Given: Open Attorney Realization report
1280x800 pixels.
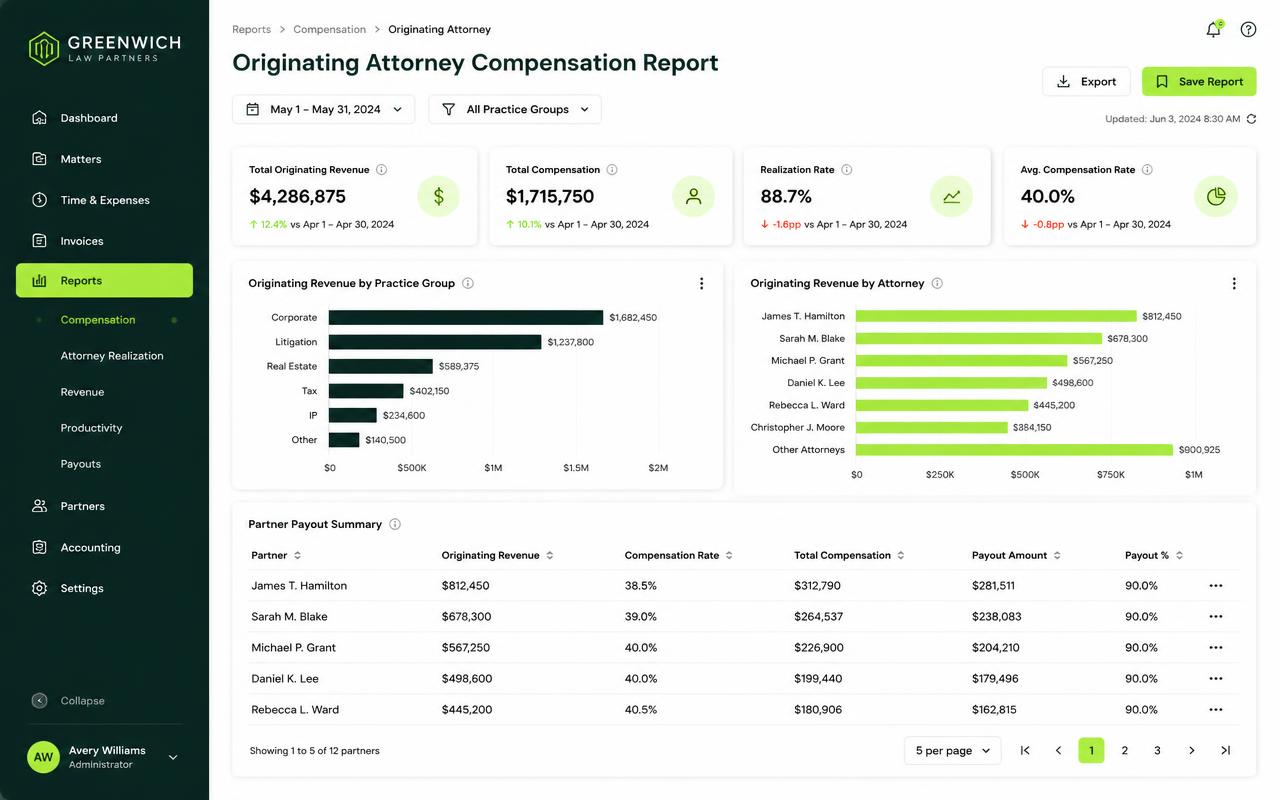Looking at the screenshot, I should pos(112,356).
